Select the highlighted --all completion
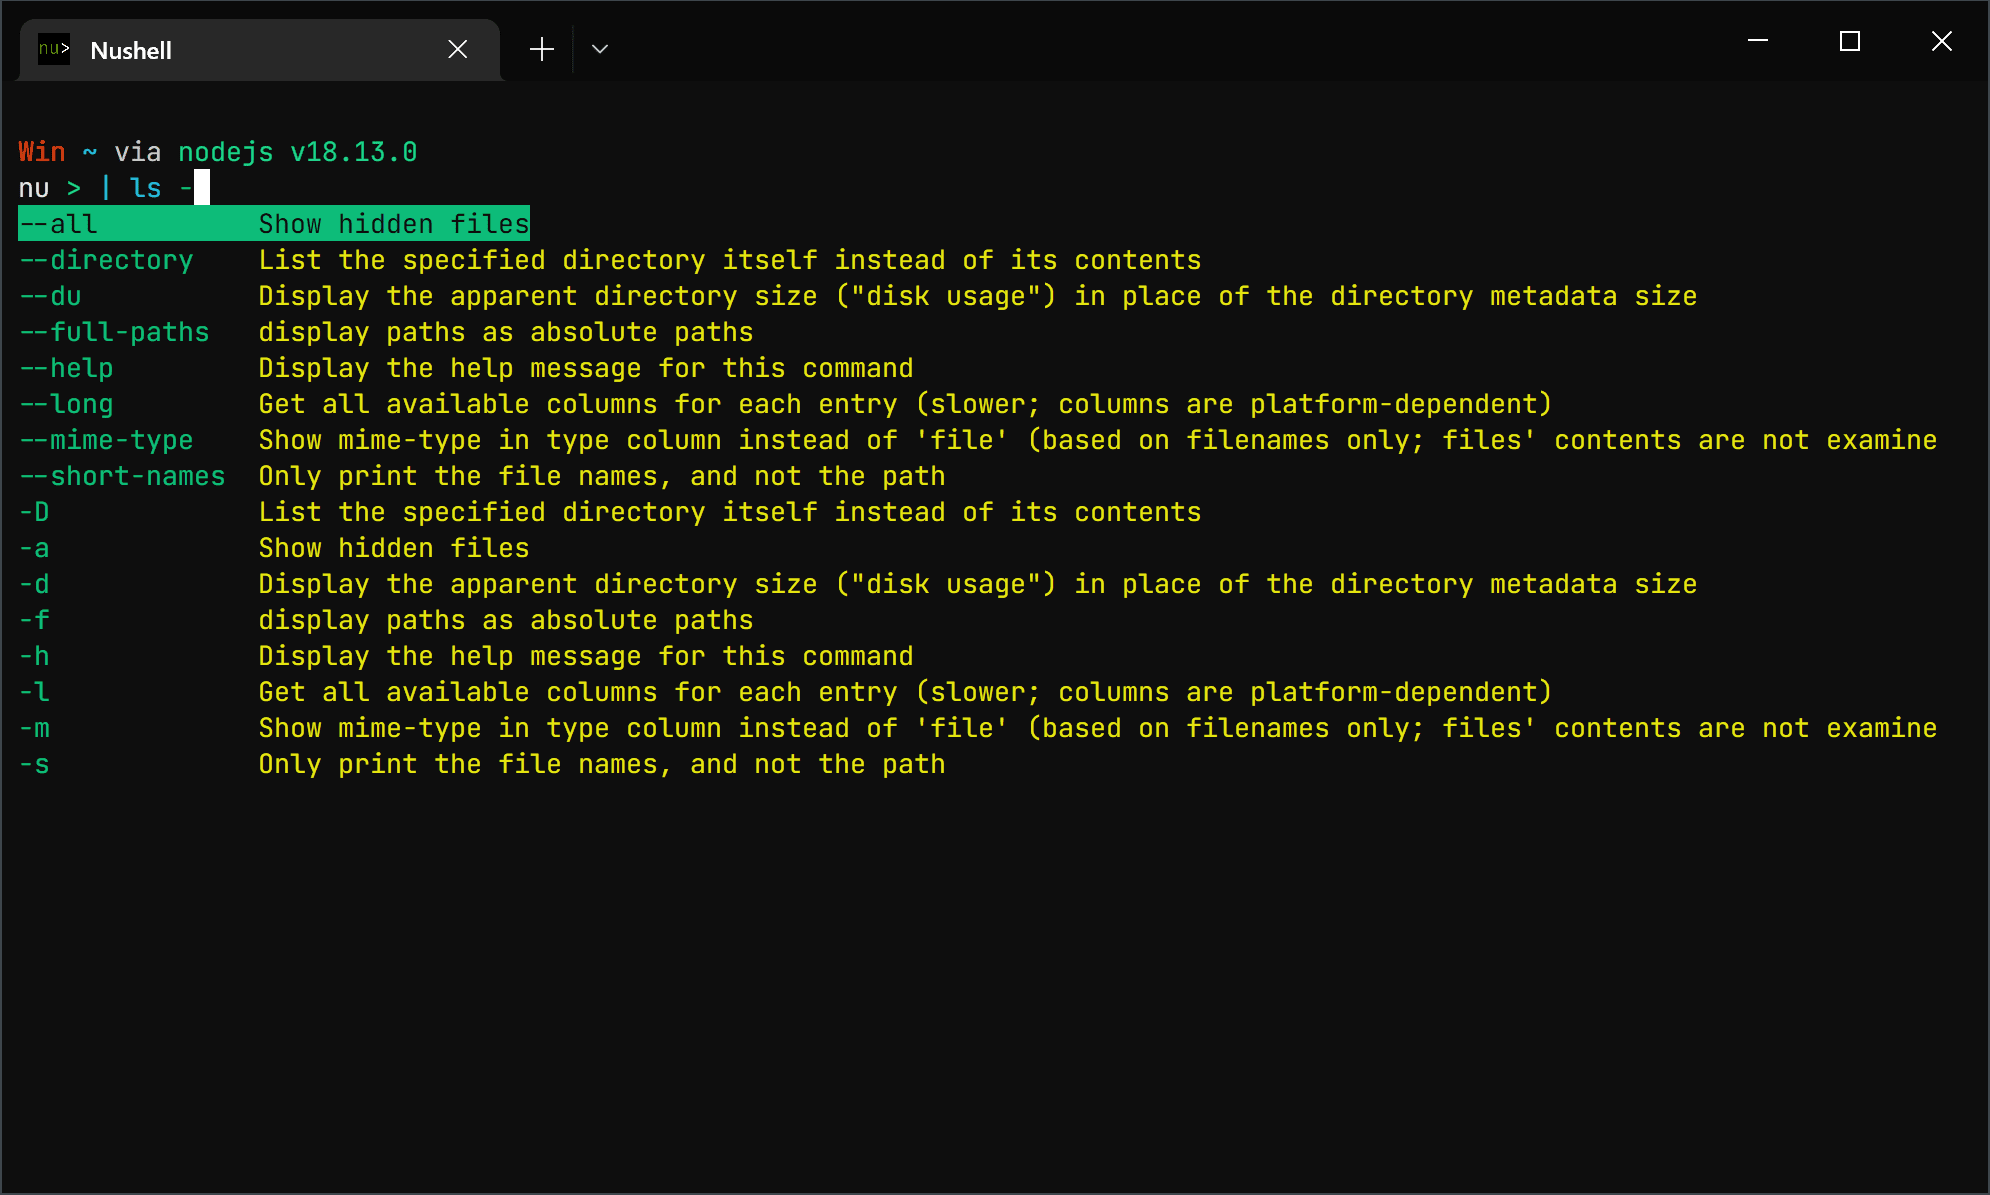Viewport: 1990px width, 1195px height. (x=273, y=224)
